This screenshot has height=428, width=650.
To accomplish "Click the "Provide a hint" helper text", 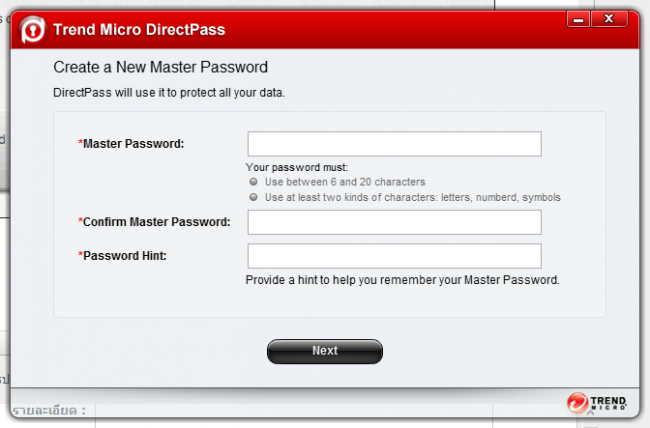I will [x=402, y=280].
